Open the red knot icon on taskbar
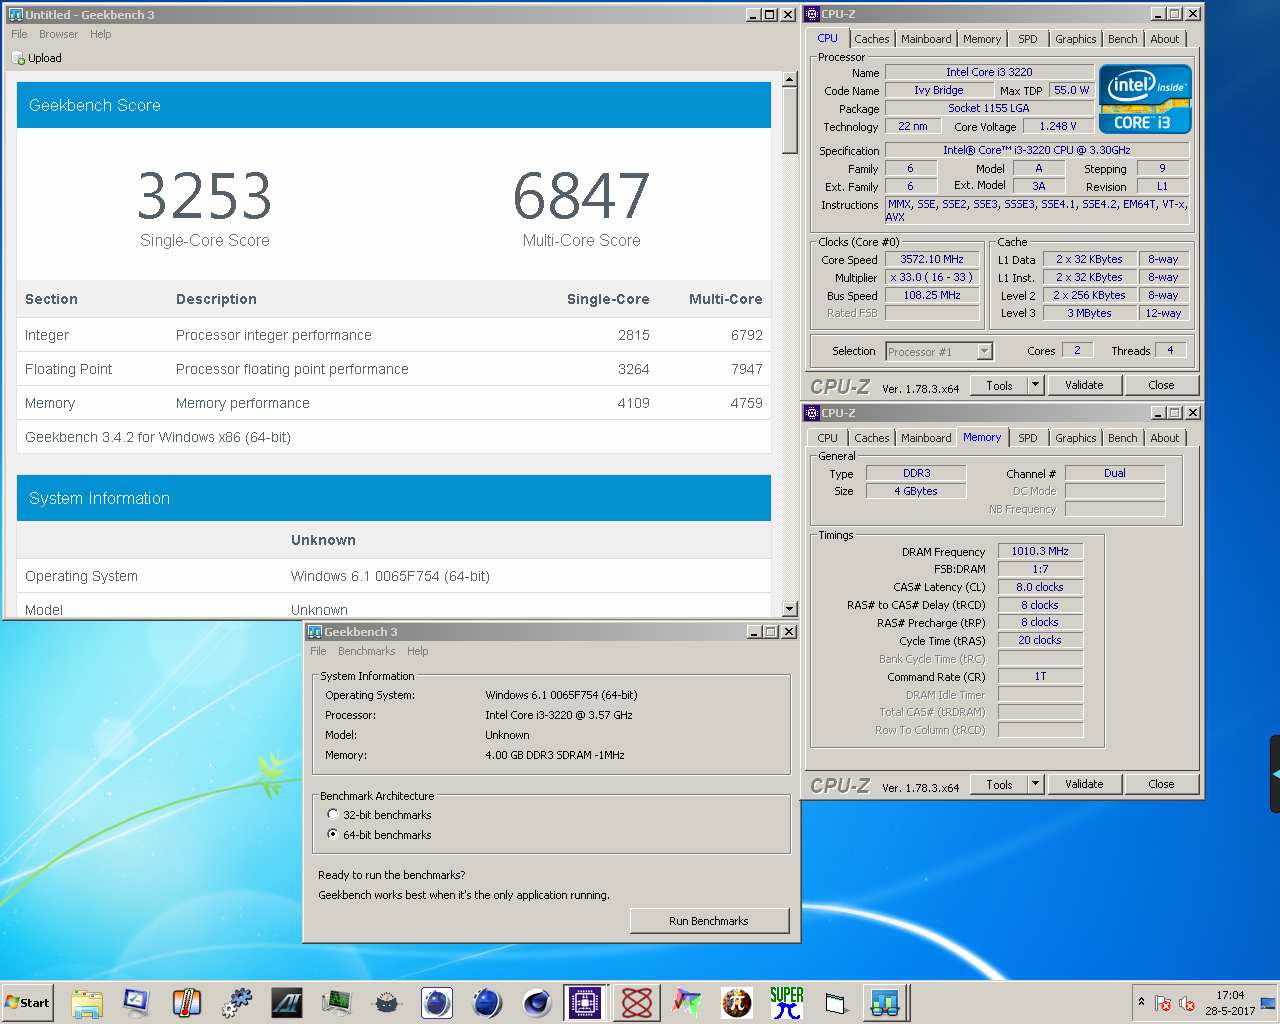1280x1024 pixels. [637, 1002]
